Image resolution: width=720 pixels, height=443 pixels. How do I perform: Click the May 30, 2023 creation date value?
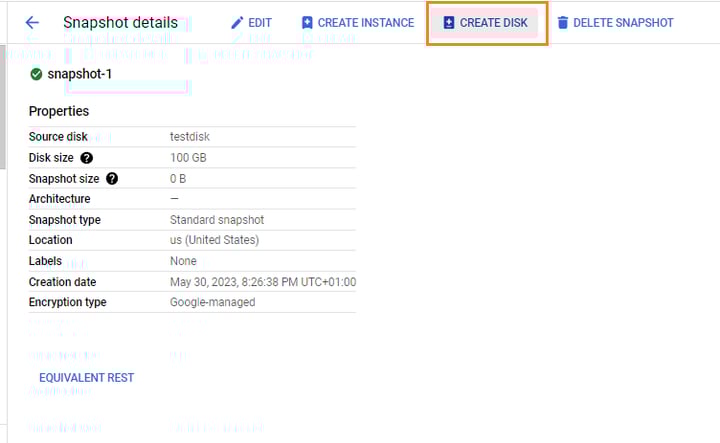(x=262, y=282)
